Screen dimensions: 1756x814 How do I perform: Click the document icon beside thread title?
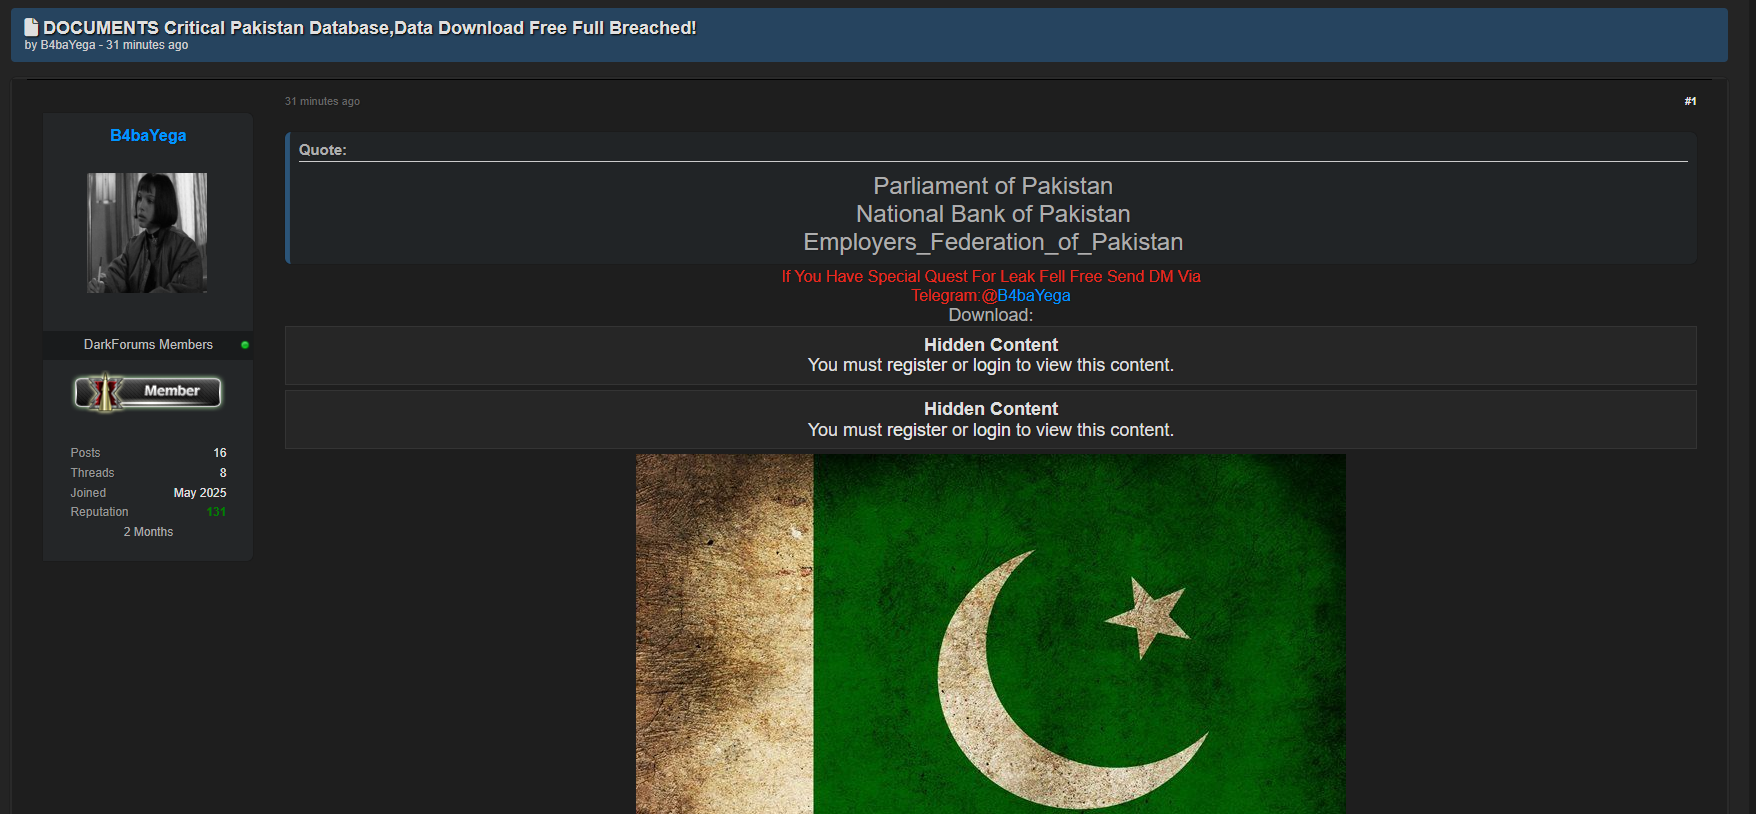pyautogui.click(x=31, y=27)
